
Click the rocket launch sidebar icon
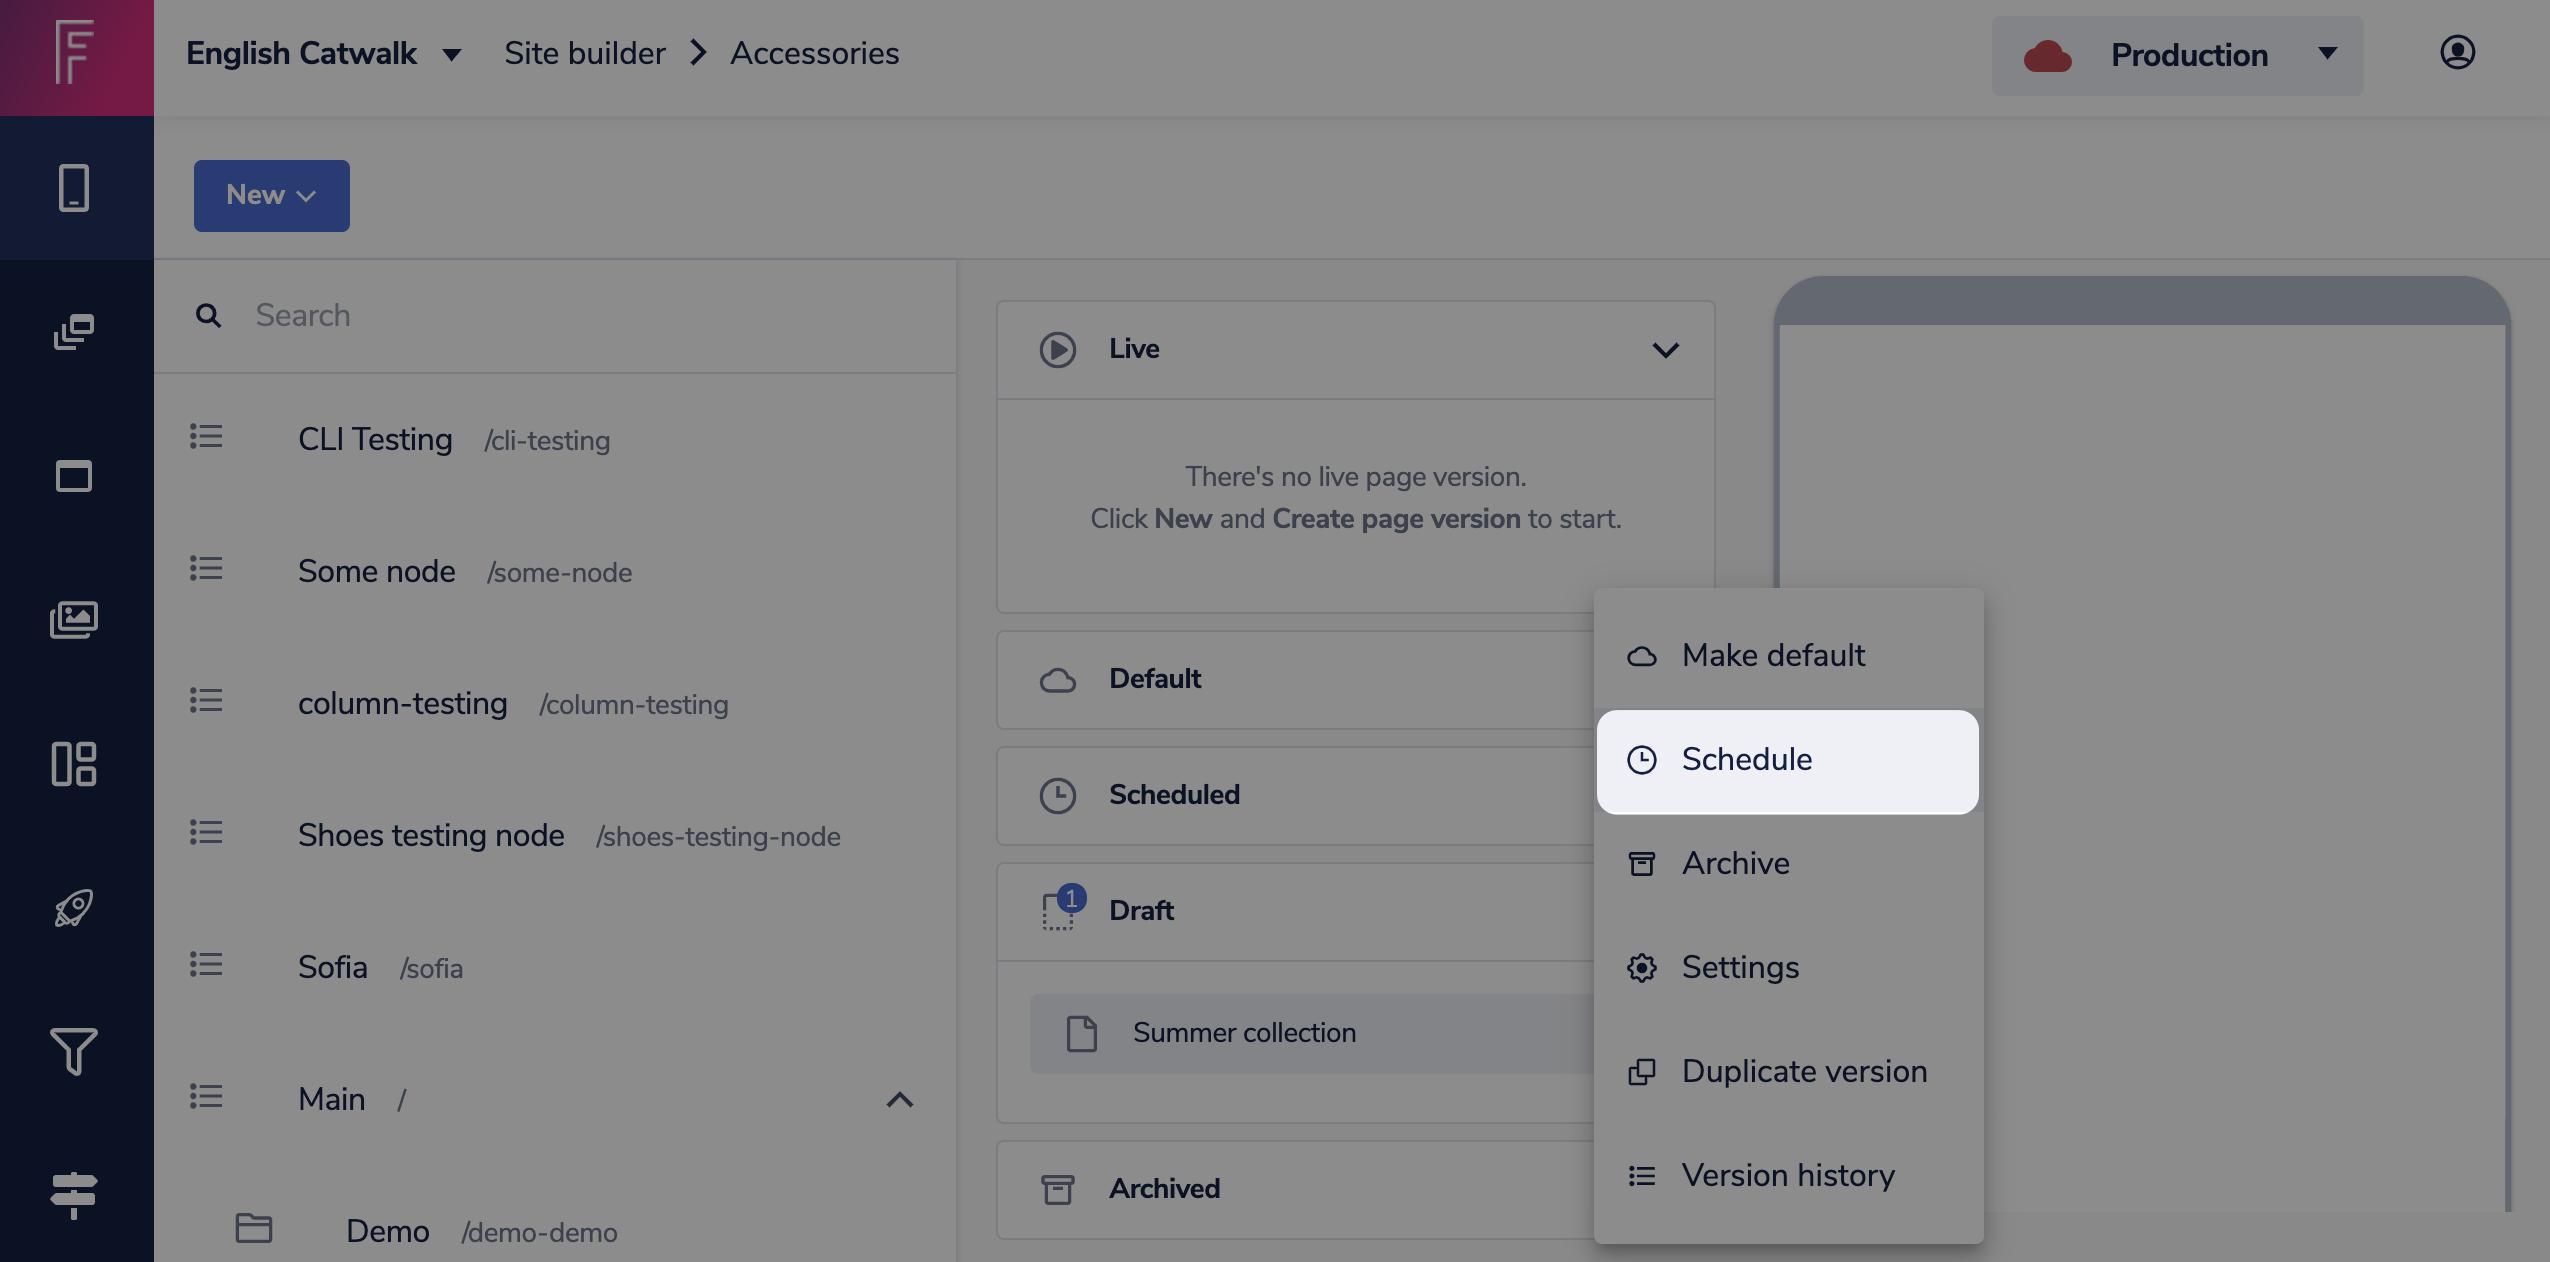tap(74, 908)
